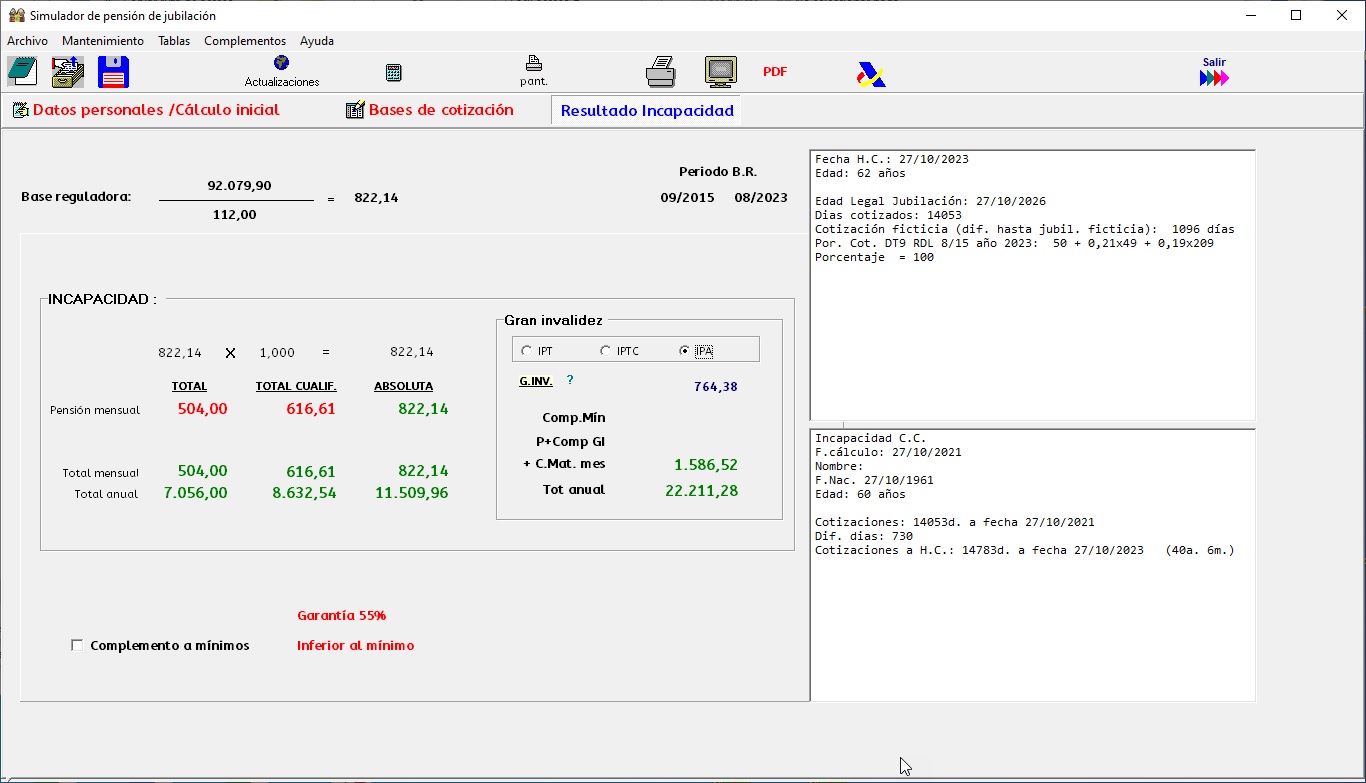Click total anual value 8.632,54
The height and width of the screenshot is (783, 1366).
(x=303, y=493)
